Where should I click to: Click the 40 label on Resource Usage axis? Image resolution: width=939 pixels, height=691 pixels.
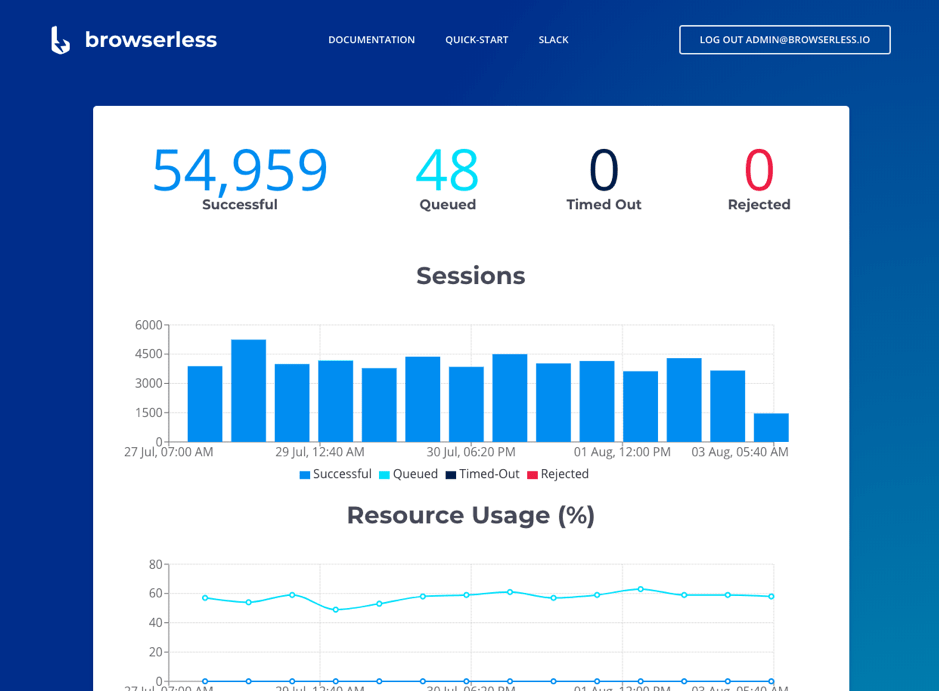pos(156,623)
